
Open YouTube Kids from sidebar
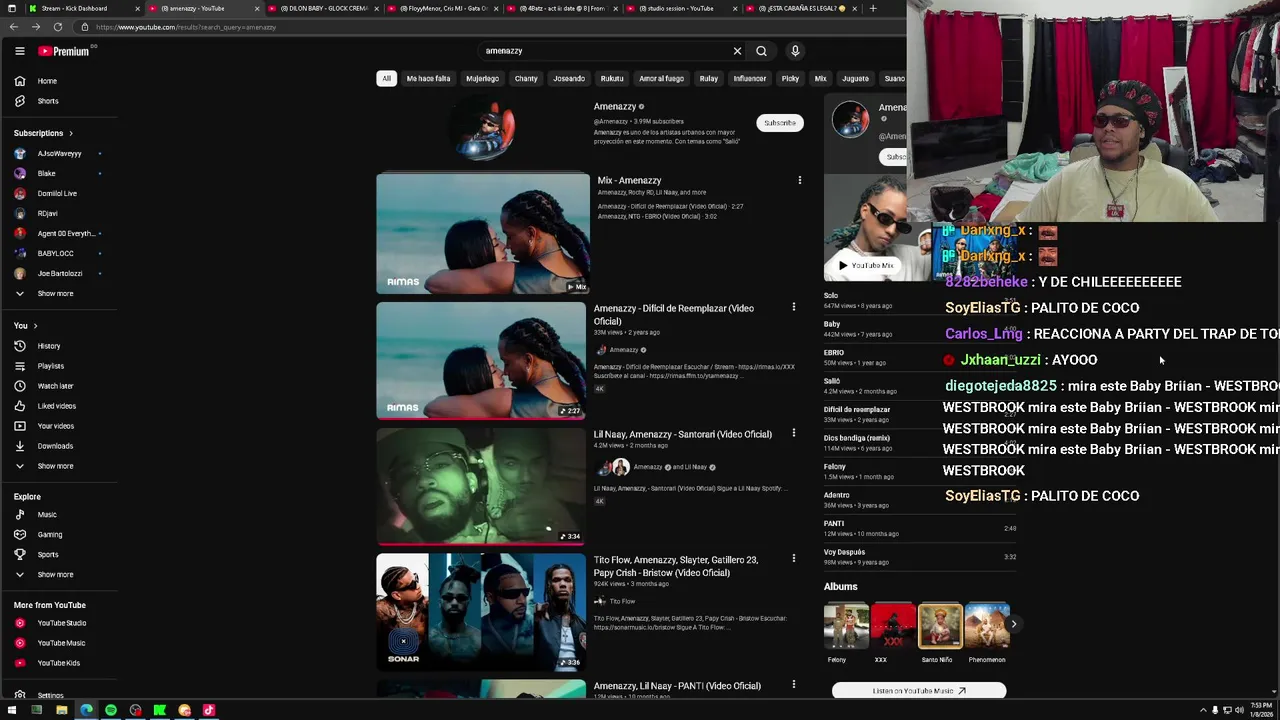pos(60,663)
